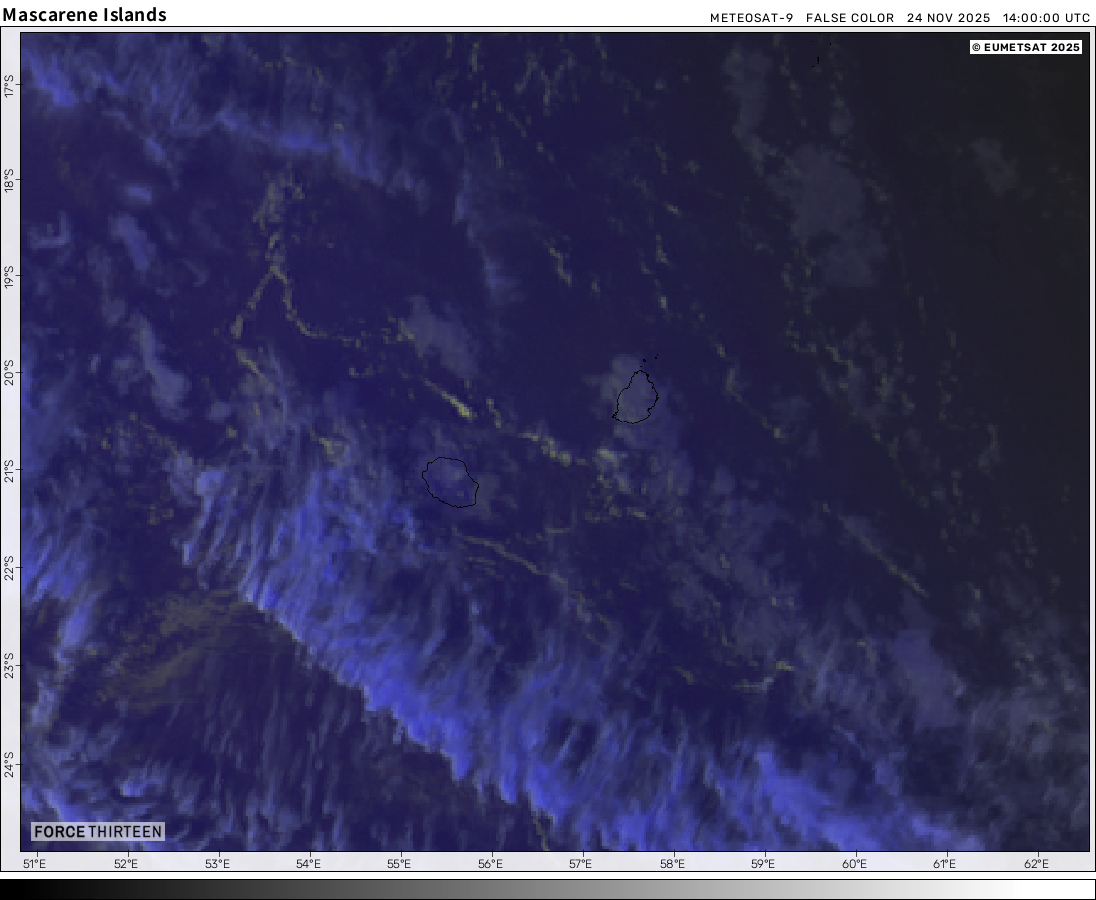
Task: Click the small islets north of Mauritius
Action: (x=651, y=358)
